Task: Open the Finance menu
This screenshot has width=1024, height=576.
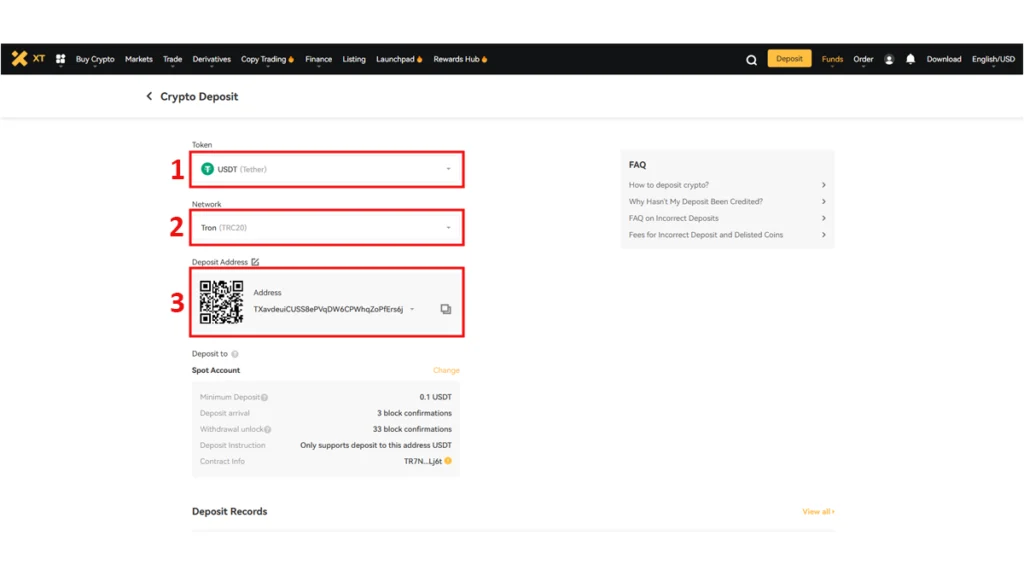Action: tap(319, 59)
